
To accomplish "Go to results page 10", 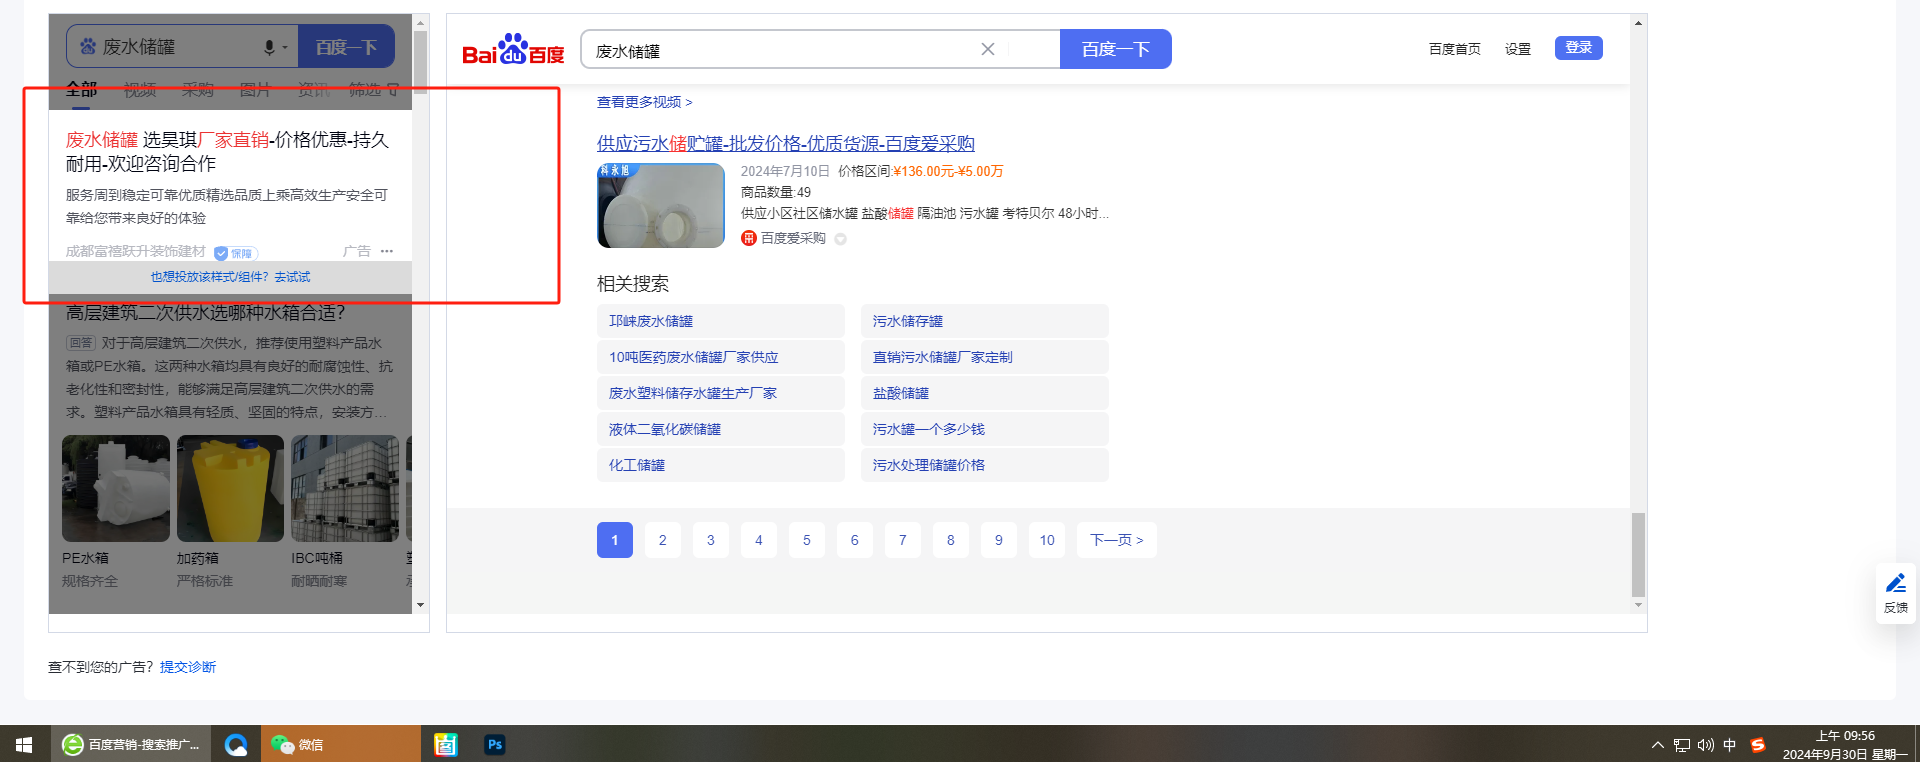I will click(1047, 540).
